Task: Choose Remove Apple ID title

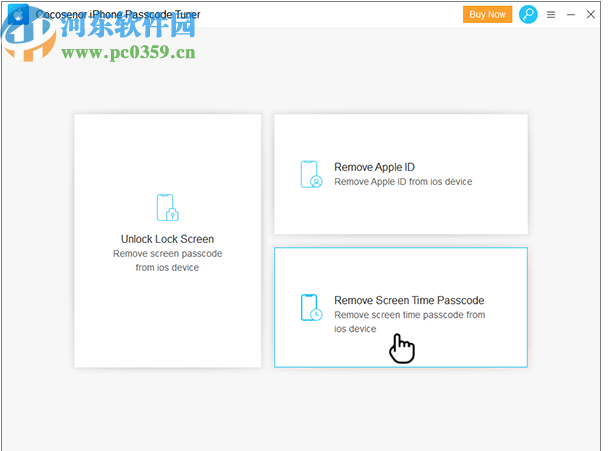Action: coord(374,167)
